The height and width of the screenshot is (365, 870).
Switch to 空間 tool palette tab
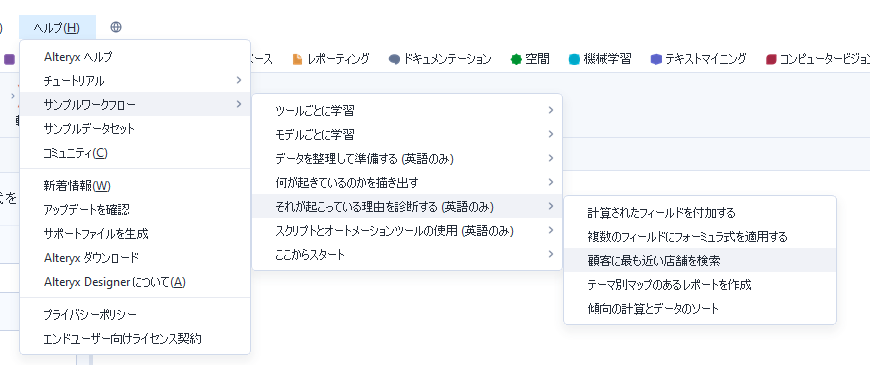pyautogui.click(x=530, y=59)
